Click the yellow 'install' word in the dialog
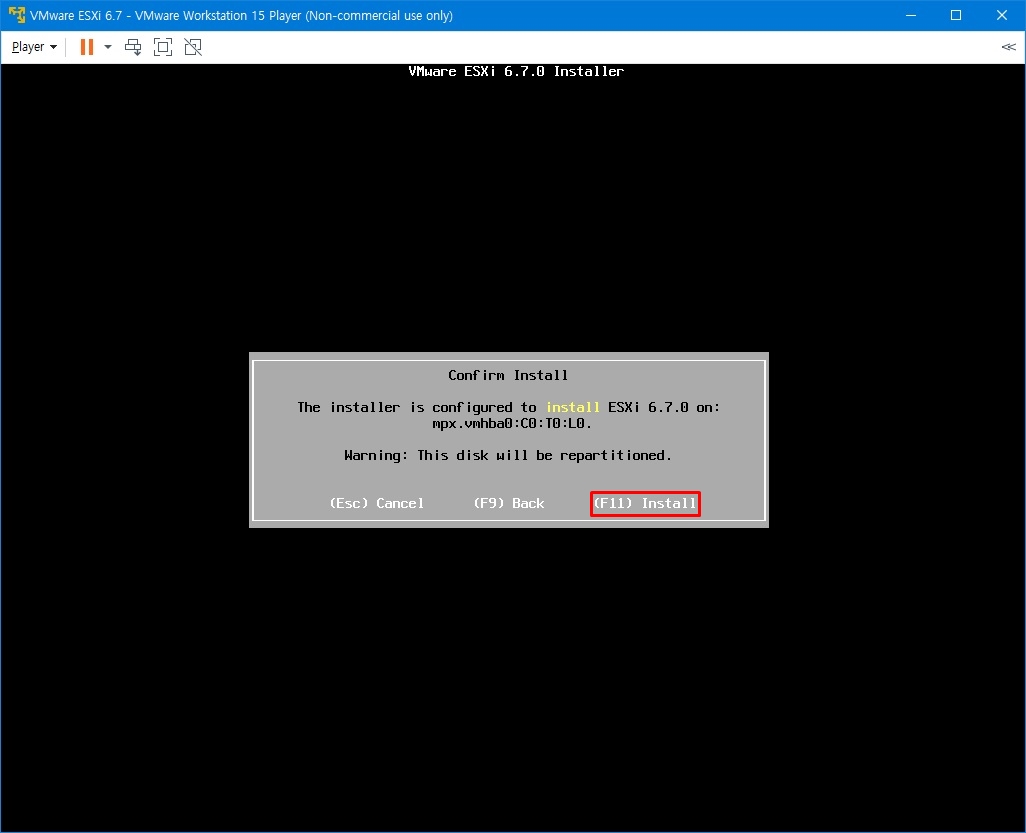Viewport: 1026px width, 833px height. (x=573, y=407)
